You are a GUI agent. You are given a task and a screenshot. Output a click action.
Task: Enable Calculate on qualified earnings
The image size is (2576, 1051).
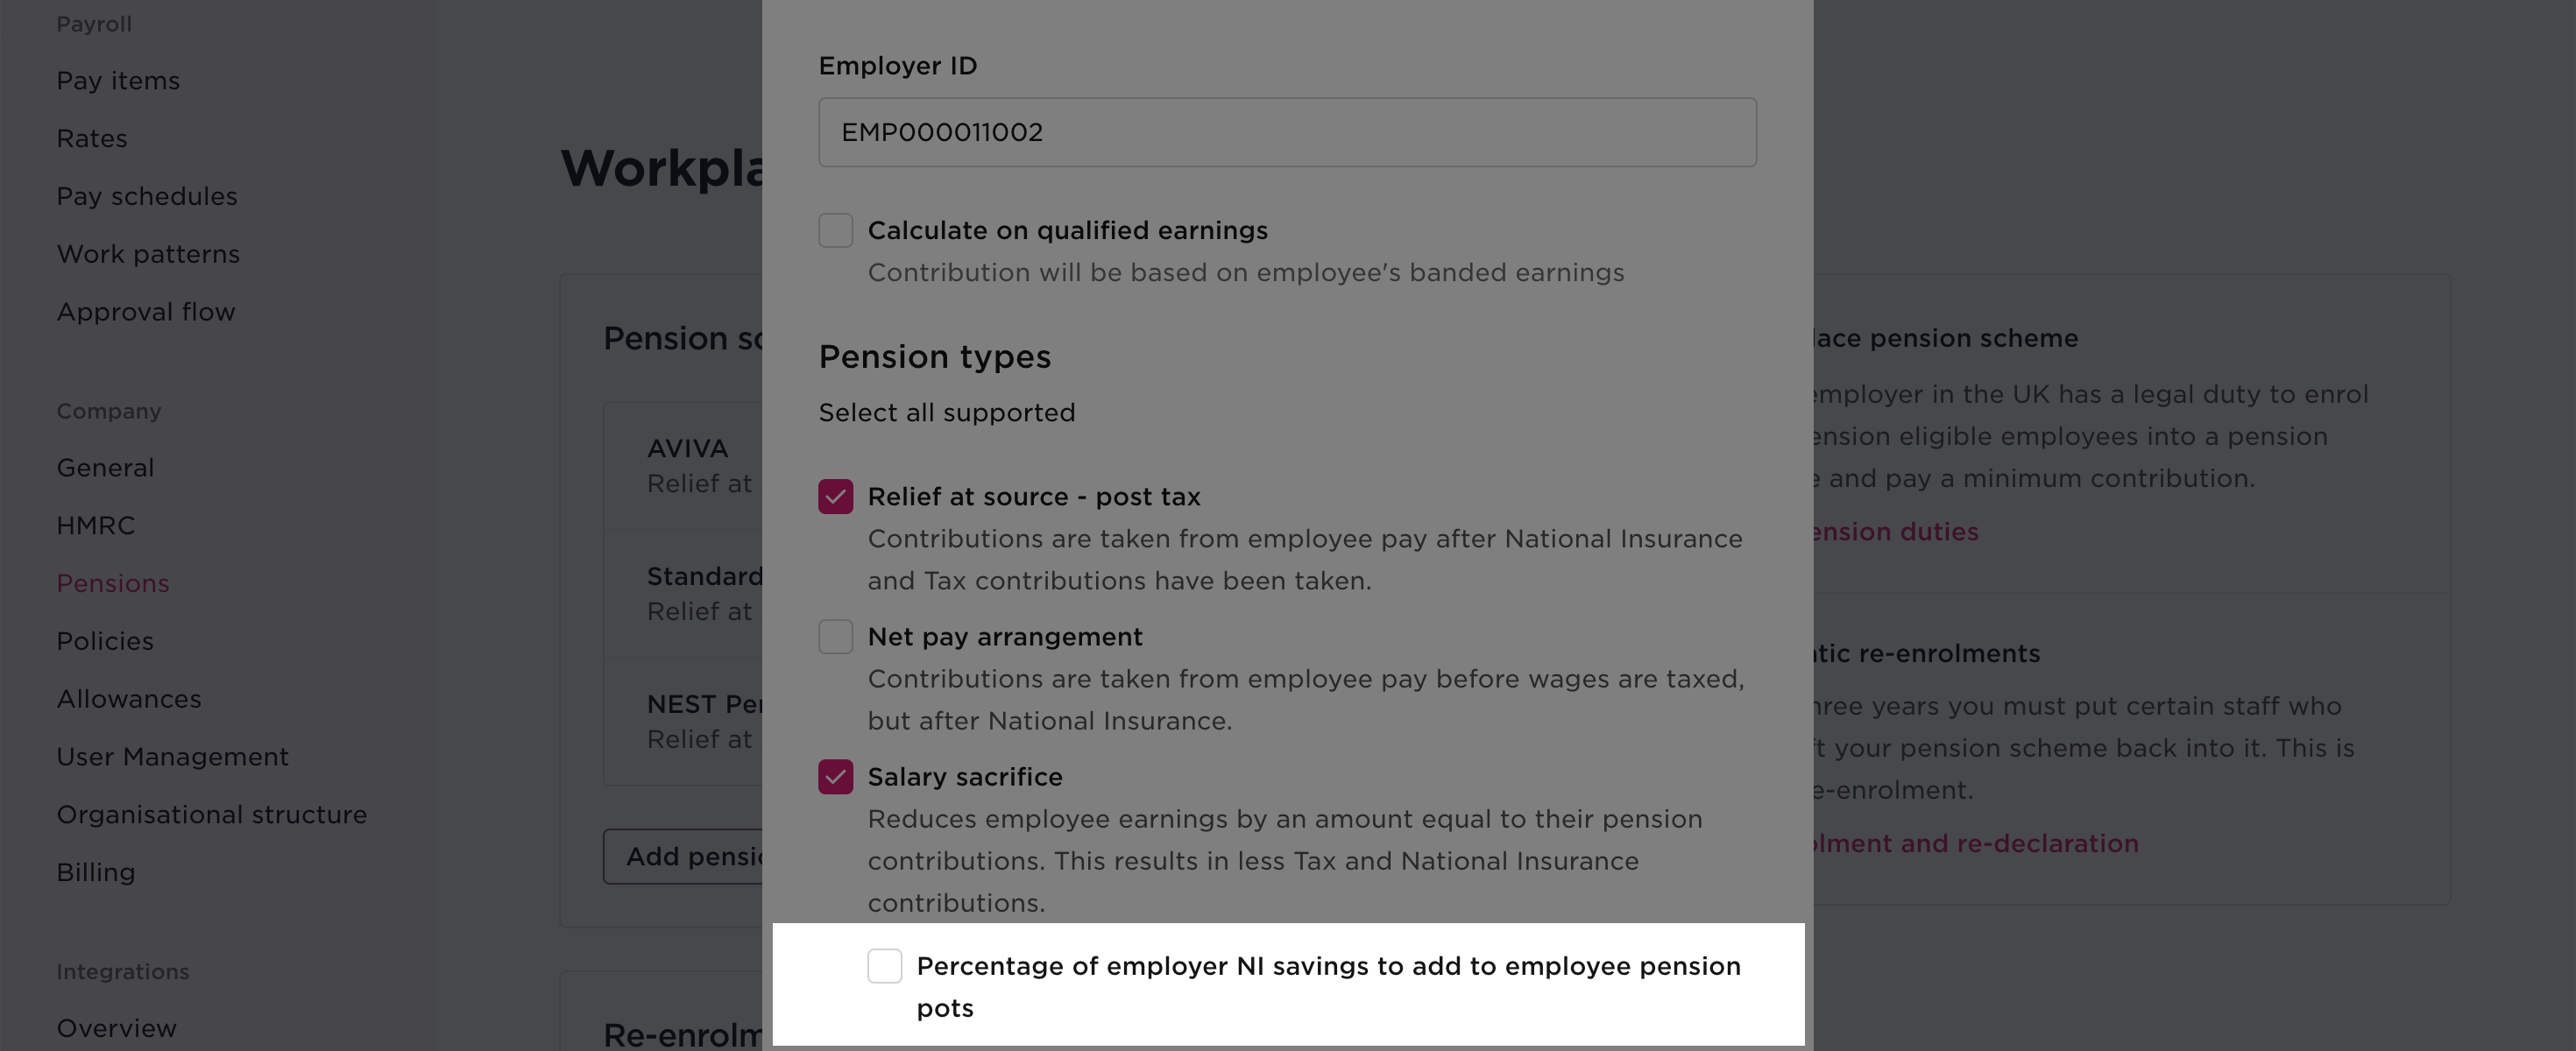835,230
